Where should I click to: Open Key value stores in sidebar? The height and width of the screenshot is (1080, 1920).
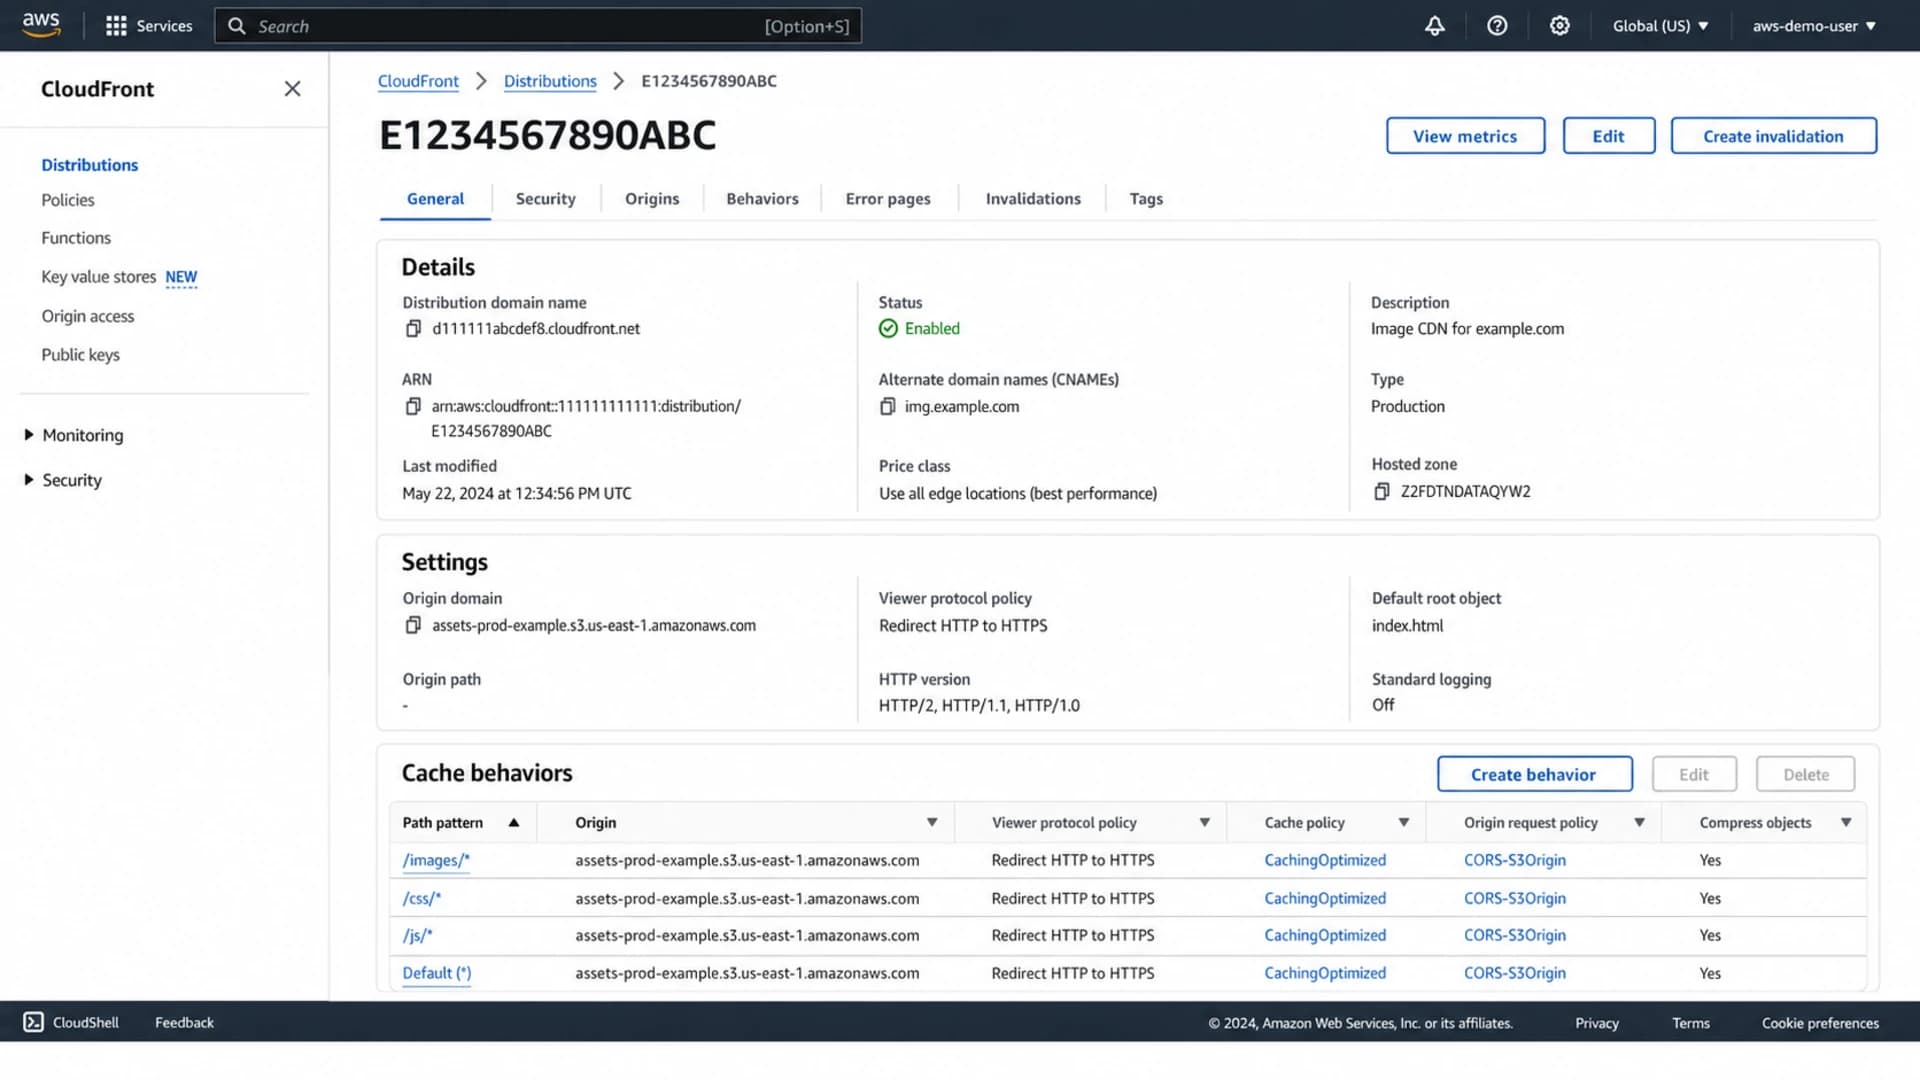[x=99, y=277]
